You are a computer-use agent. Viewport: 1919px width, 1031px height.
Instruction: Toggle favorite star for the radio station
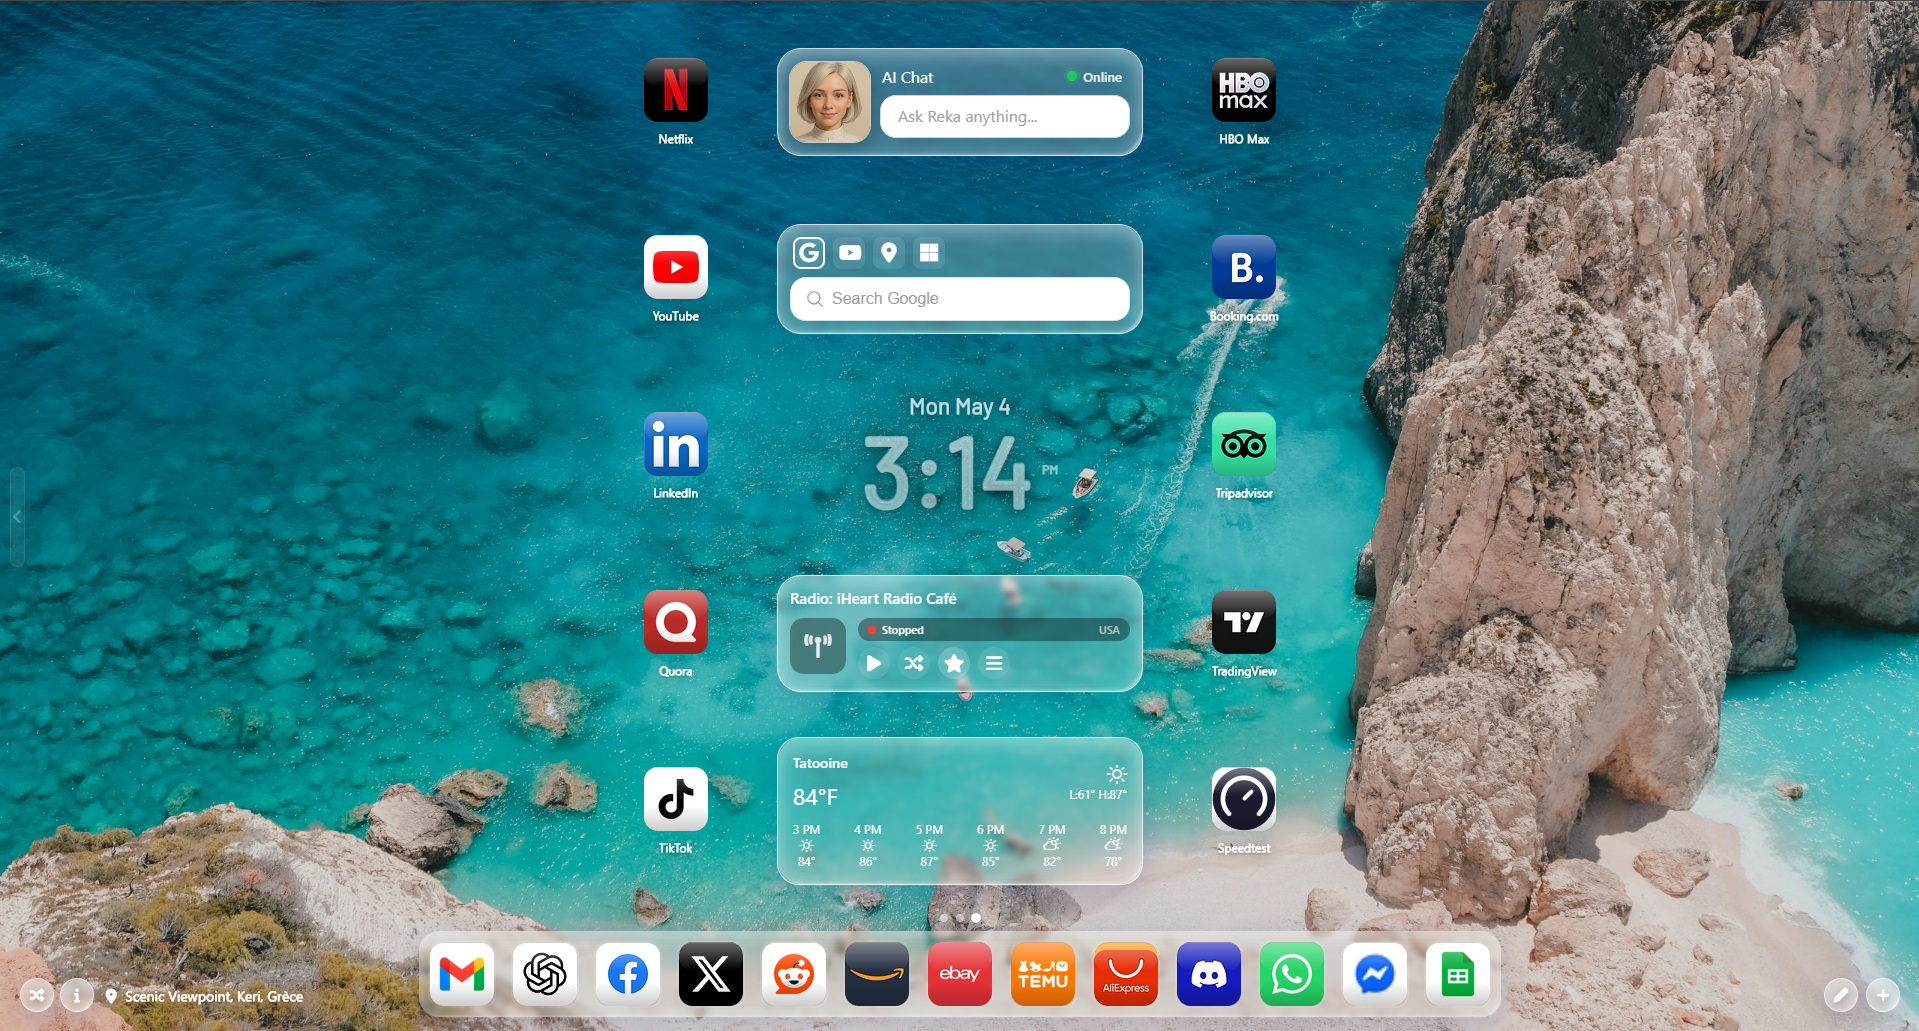pyautogui.click(x=954, y=663)
